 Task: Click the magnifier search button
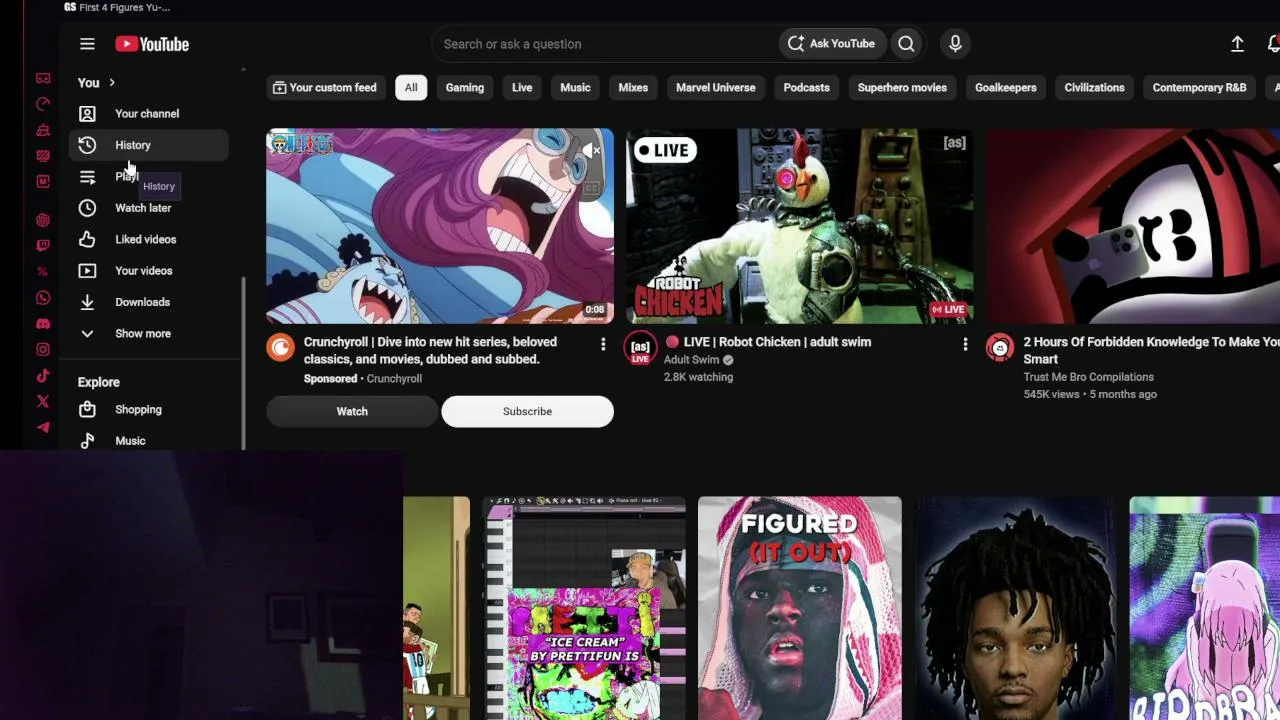pyautogui.click(x=906, y=44)
